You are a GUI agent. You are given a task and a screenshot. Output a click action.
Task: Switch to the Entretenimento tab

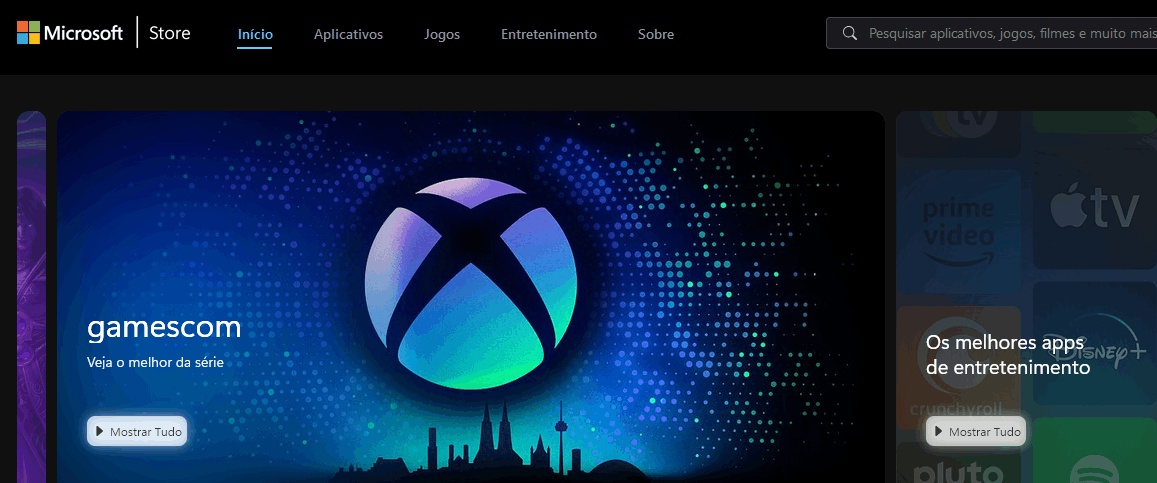[549, 34]
